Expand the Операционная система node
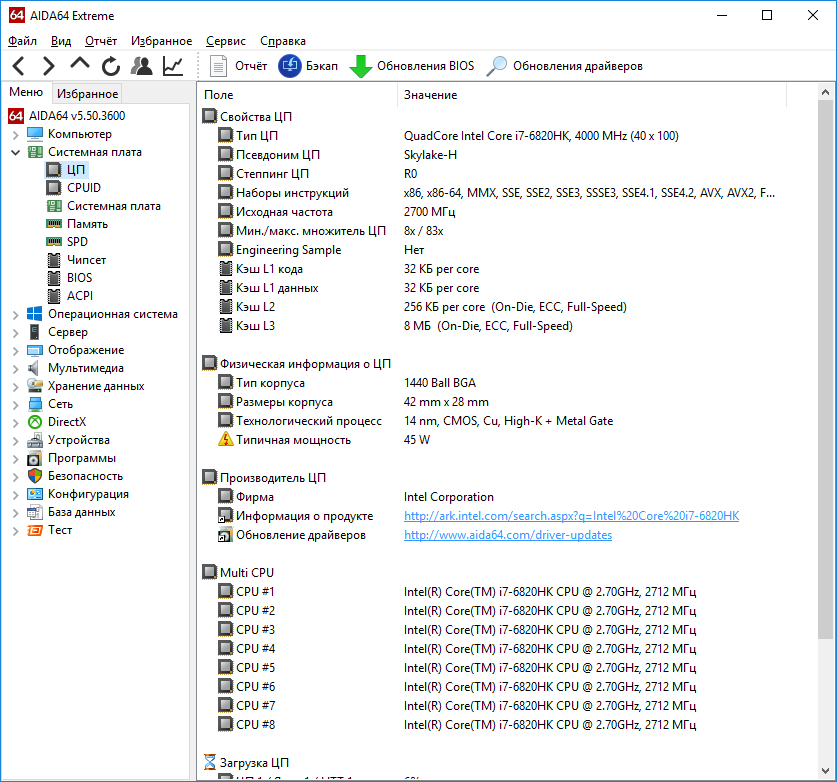837x782 pixels. click(15, 314)
